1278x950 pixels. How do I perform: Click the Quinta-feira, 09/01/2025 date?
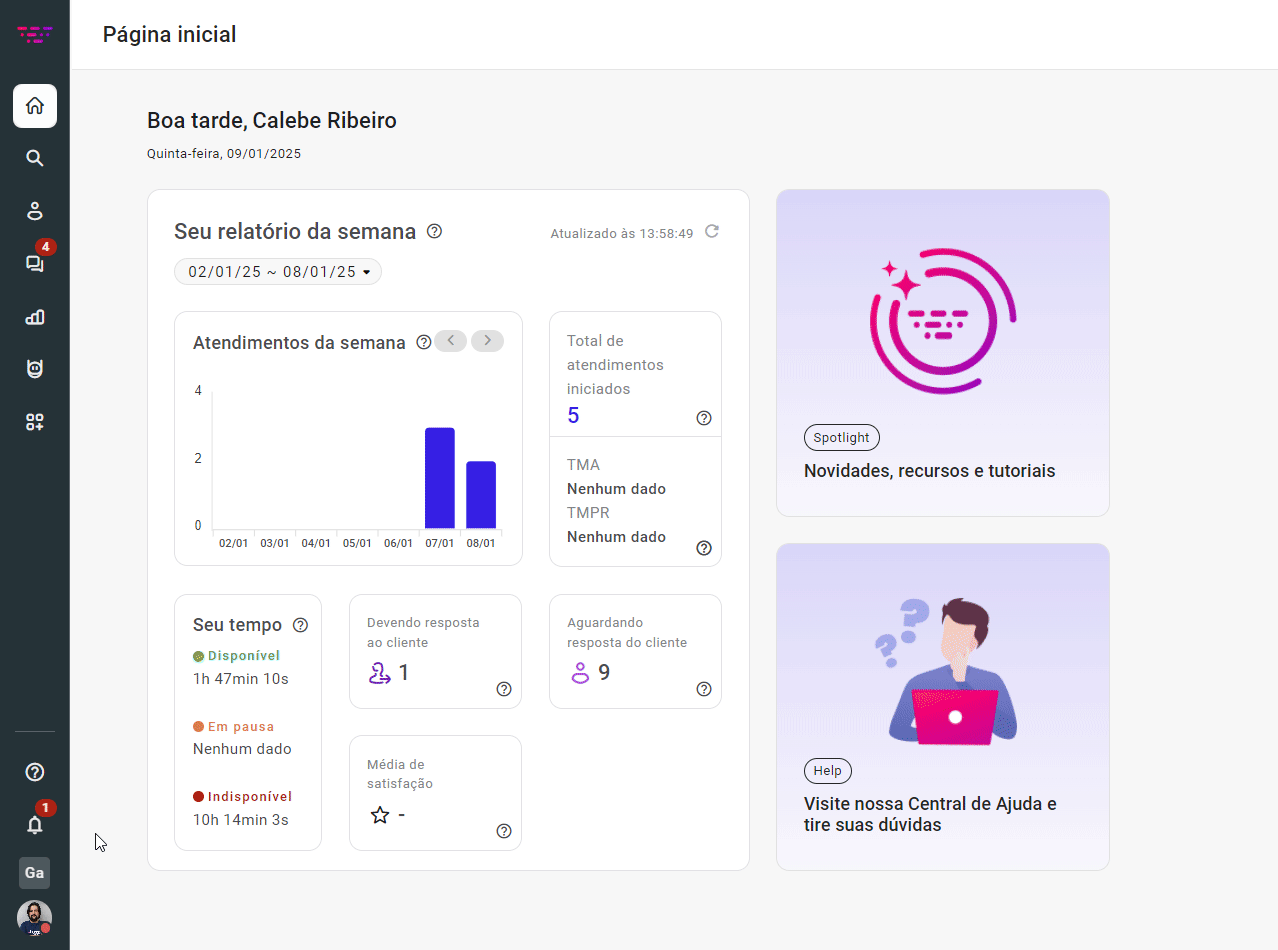pos(224,154)
